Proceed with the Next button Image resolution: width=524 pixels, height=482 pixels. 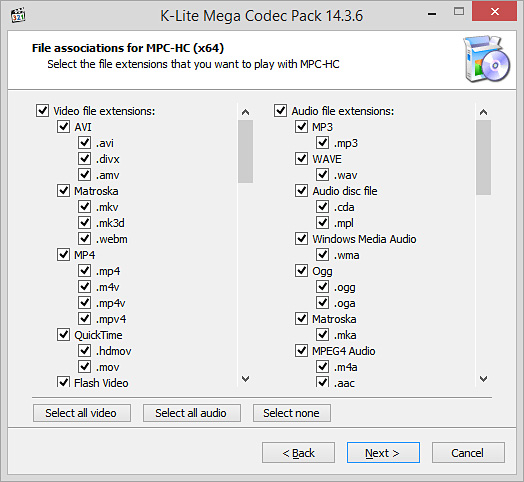point(383,453)
